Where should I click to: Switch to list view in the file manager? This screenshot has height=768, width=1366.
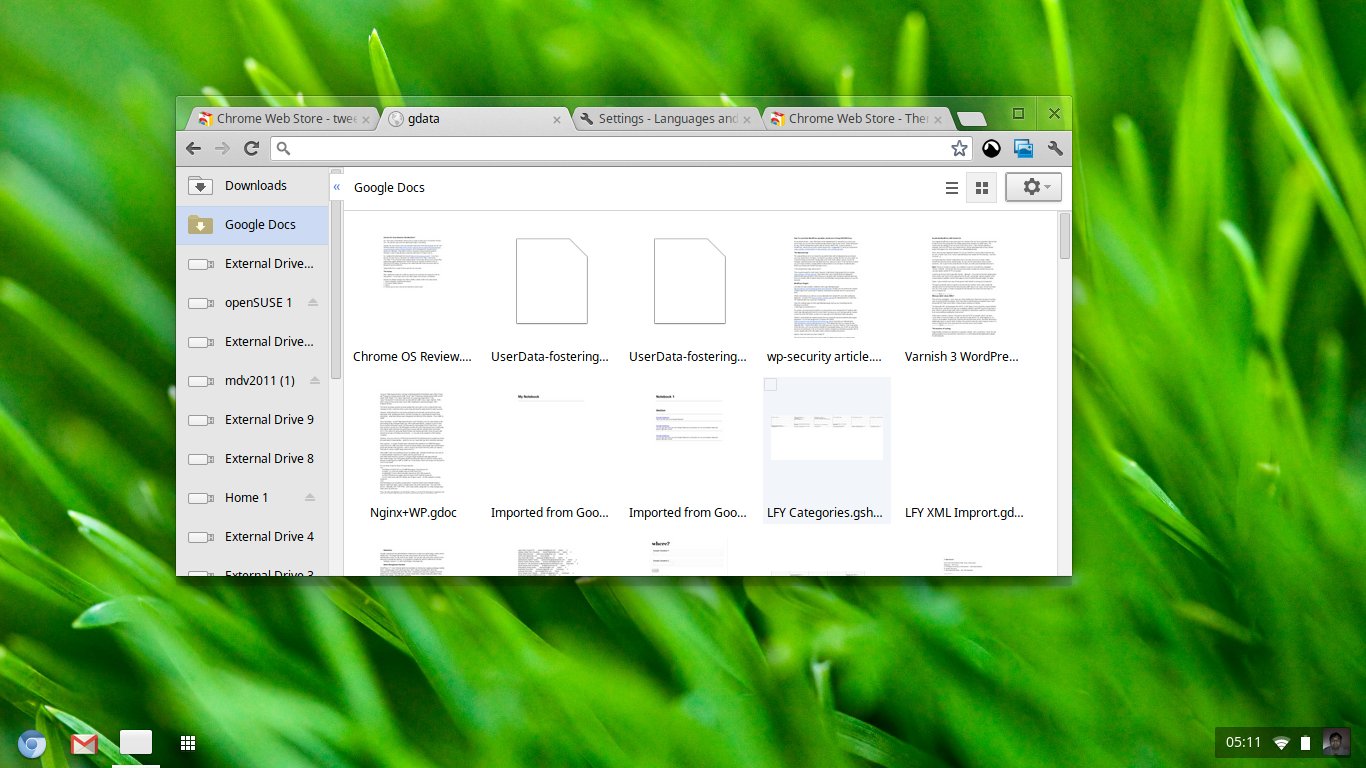952,188
